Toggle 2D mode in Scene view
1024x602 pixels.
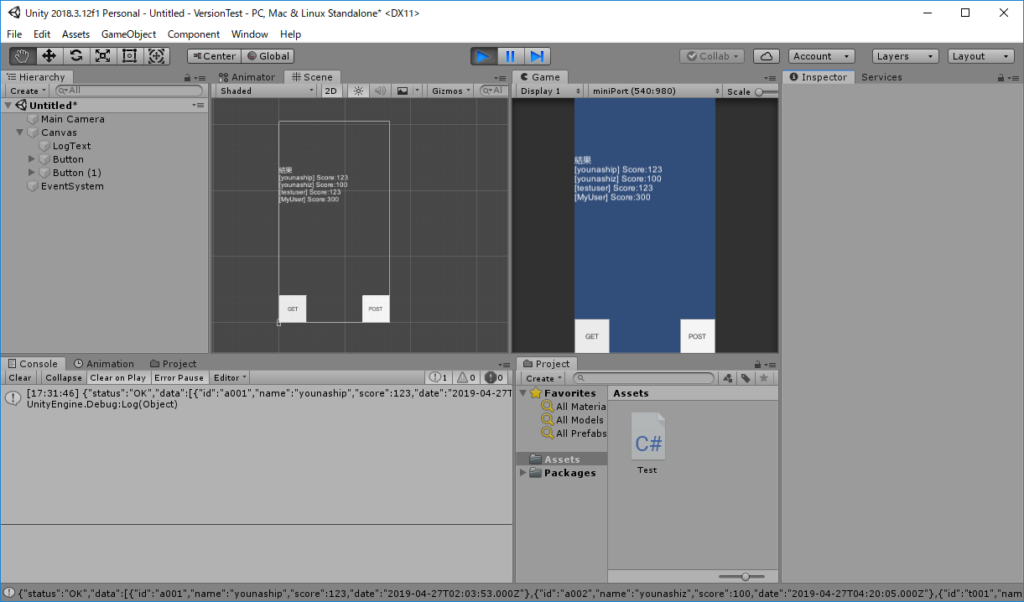click(x=331, y=91)
